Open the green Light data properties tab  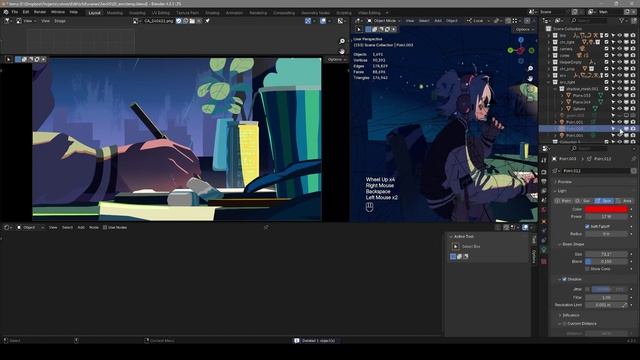point(544,250)
